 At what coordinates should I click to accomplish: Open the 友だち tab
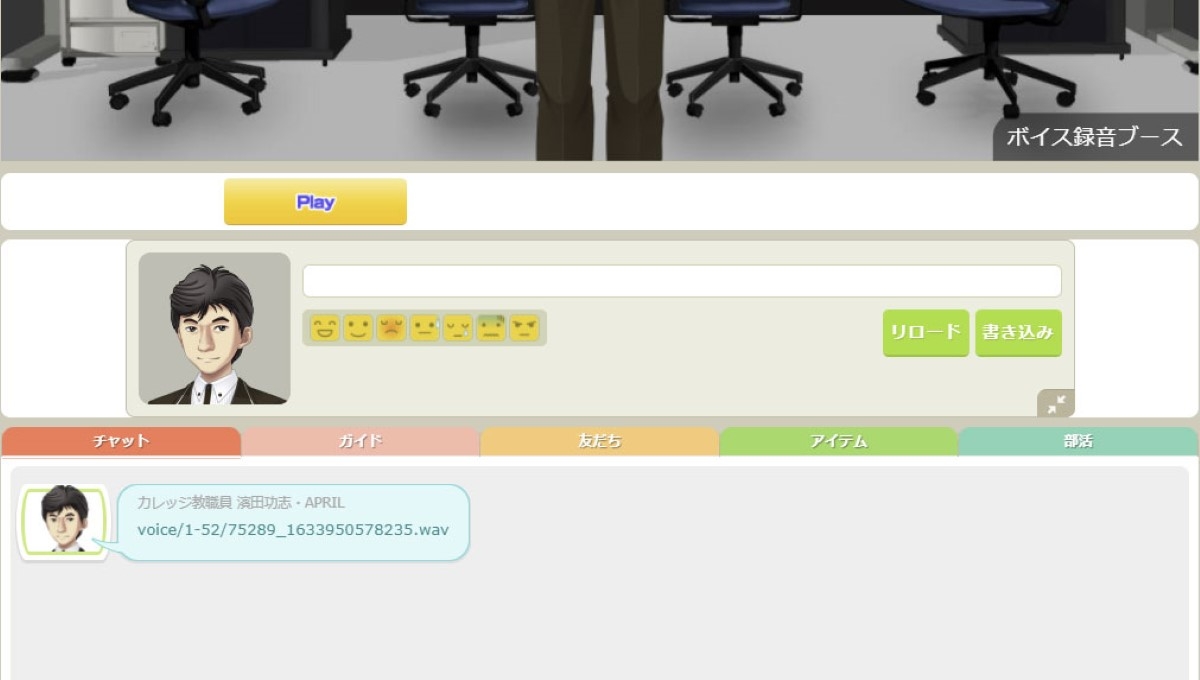(599, 442)
